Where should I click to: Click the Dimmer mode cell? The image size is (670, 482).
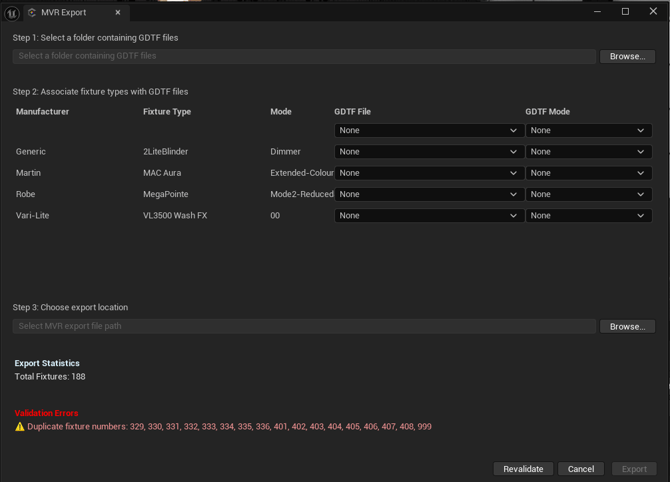coord(285,152)
